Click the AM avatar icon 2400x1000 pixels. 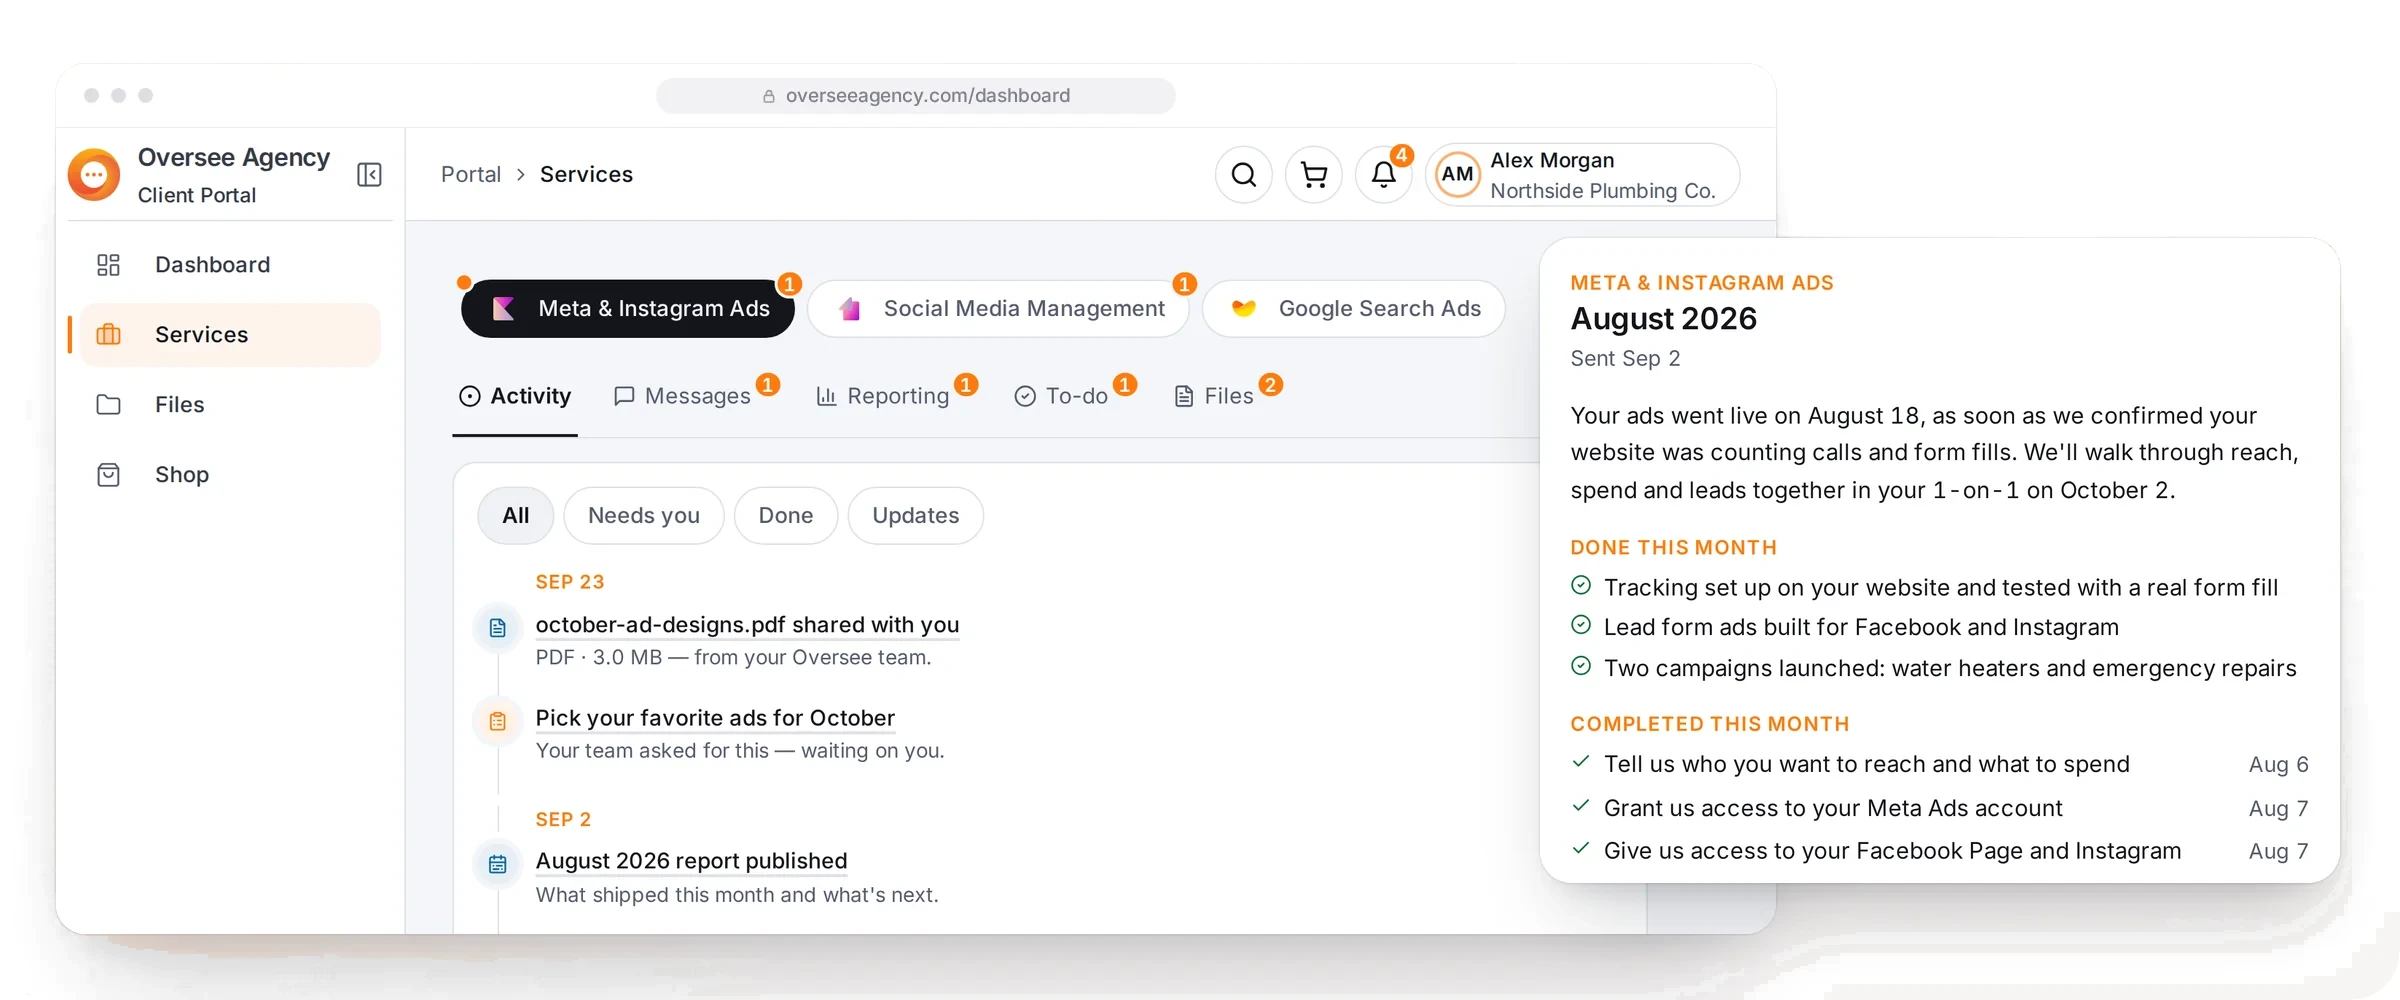[x=1457, y=175]
